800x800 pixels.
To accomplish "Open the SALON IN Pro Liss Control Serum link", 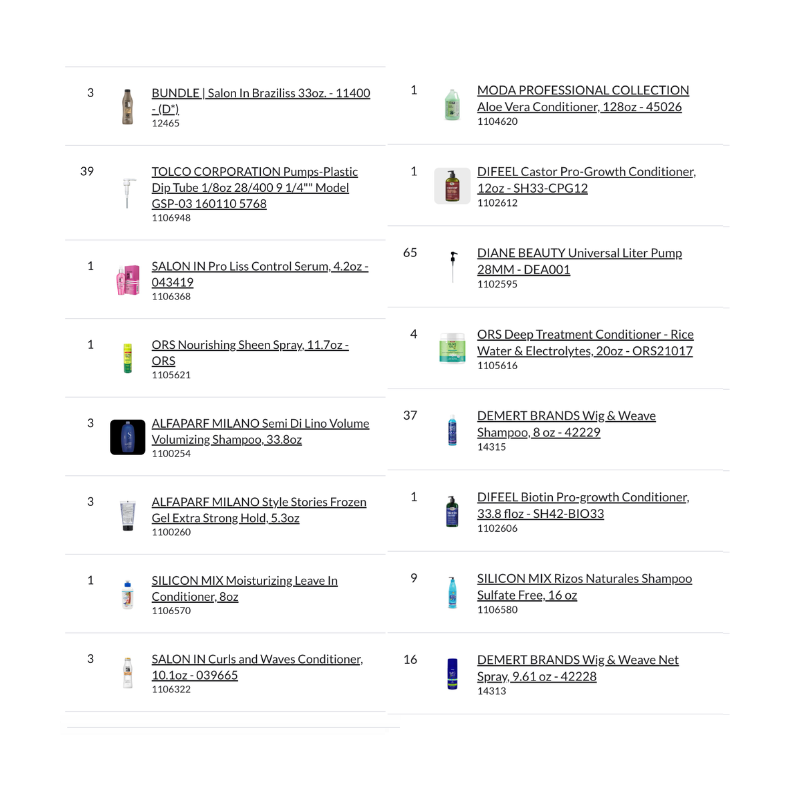I will click(x=259, y=274).
